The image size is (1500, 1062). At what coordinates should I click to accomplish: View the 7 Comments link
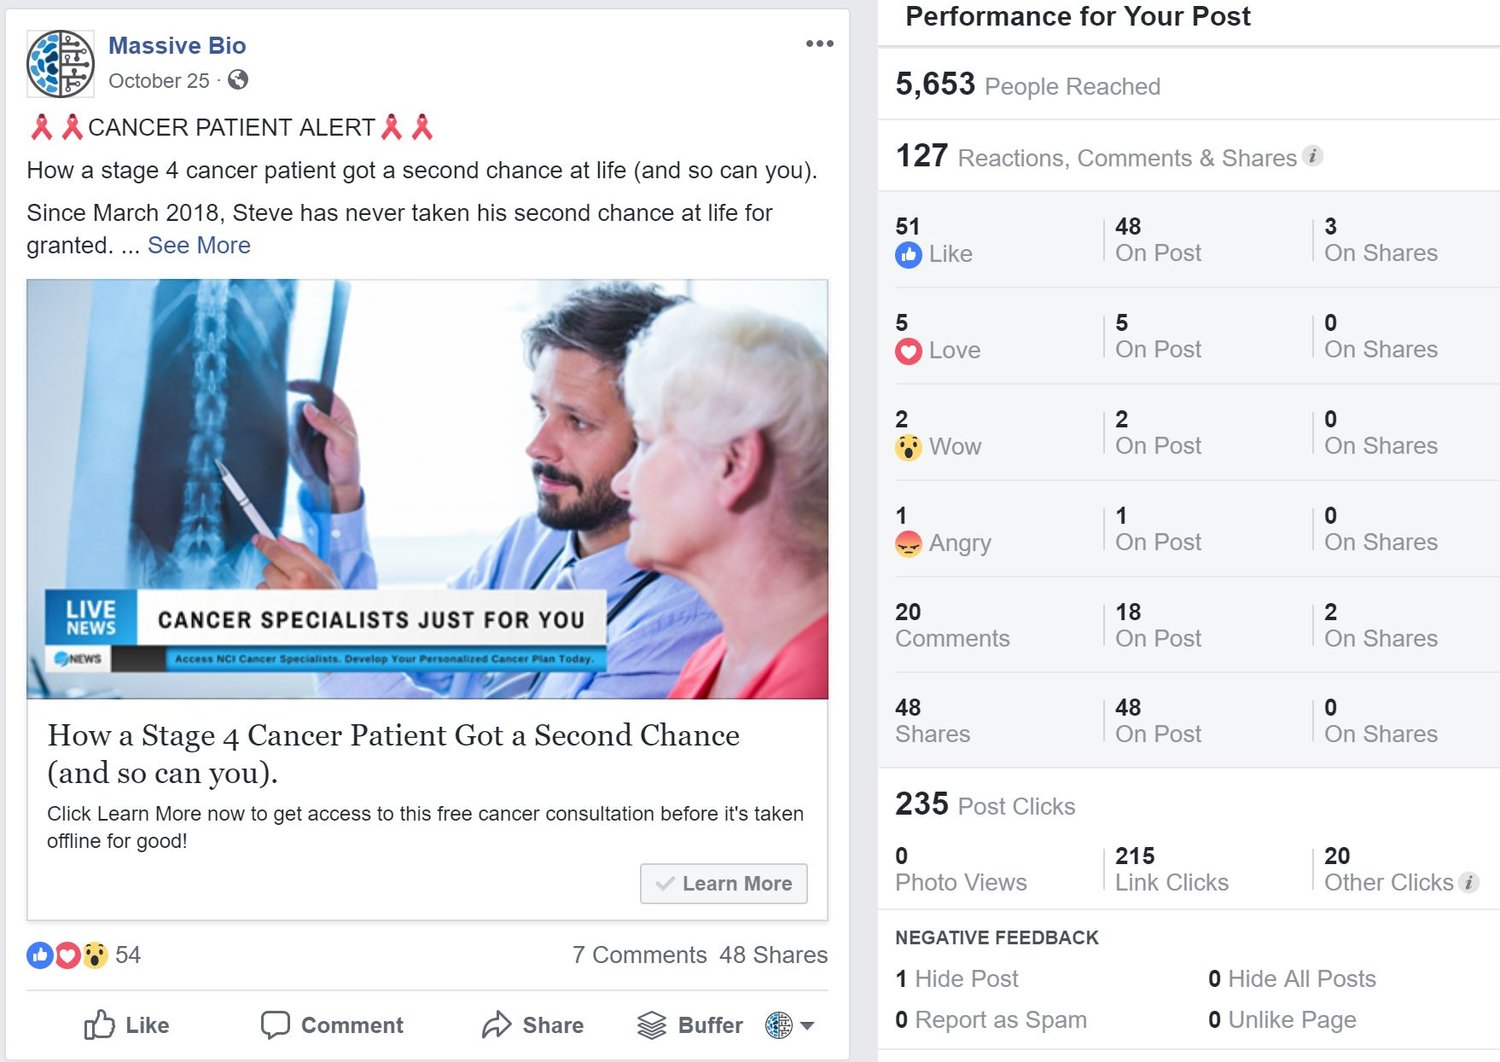coord(639,955)
